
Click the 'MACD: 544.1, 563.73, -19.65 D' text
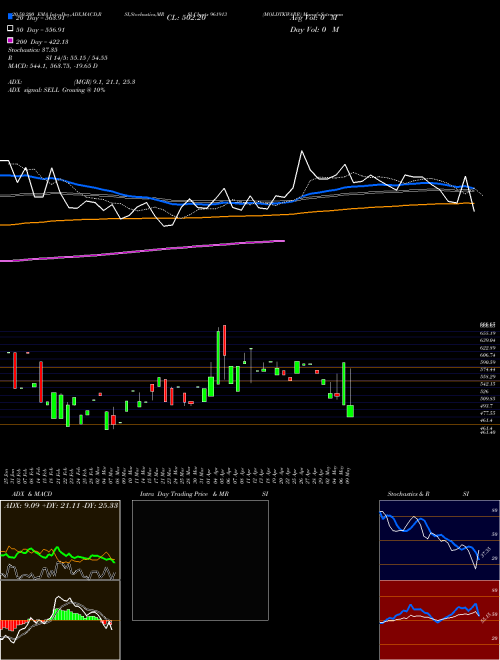(53, 66)
